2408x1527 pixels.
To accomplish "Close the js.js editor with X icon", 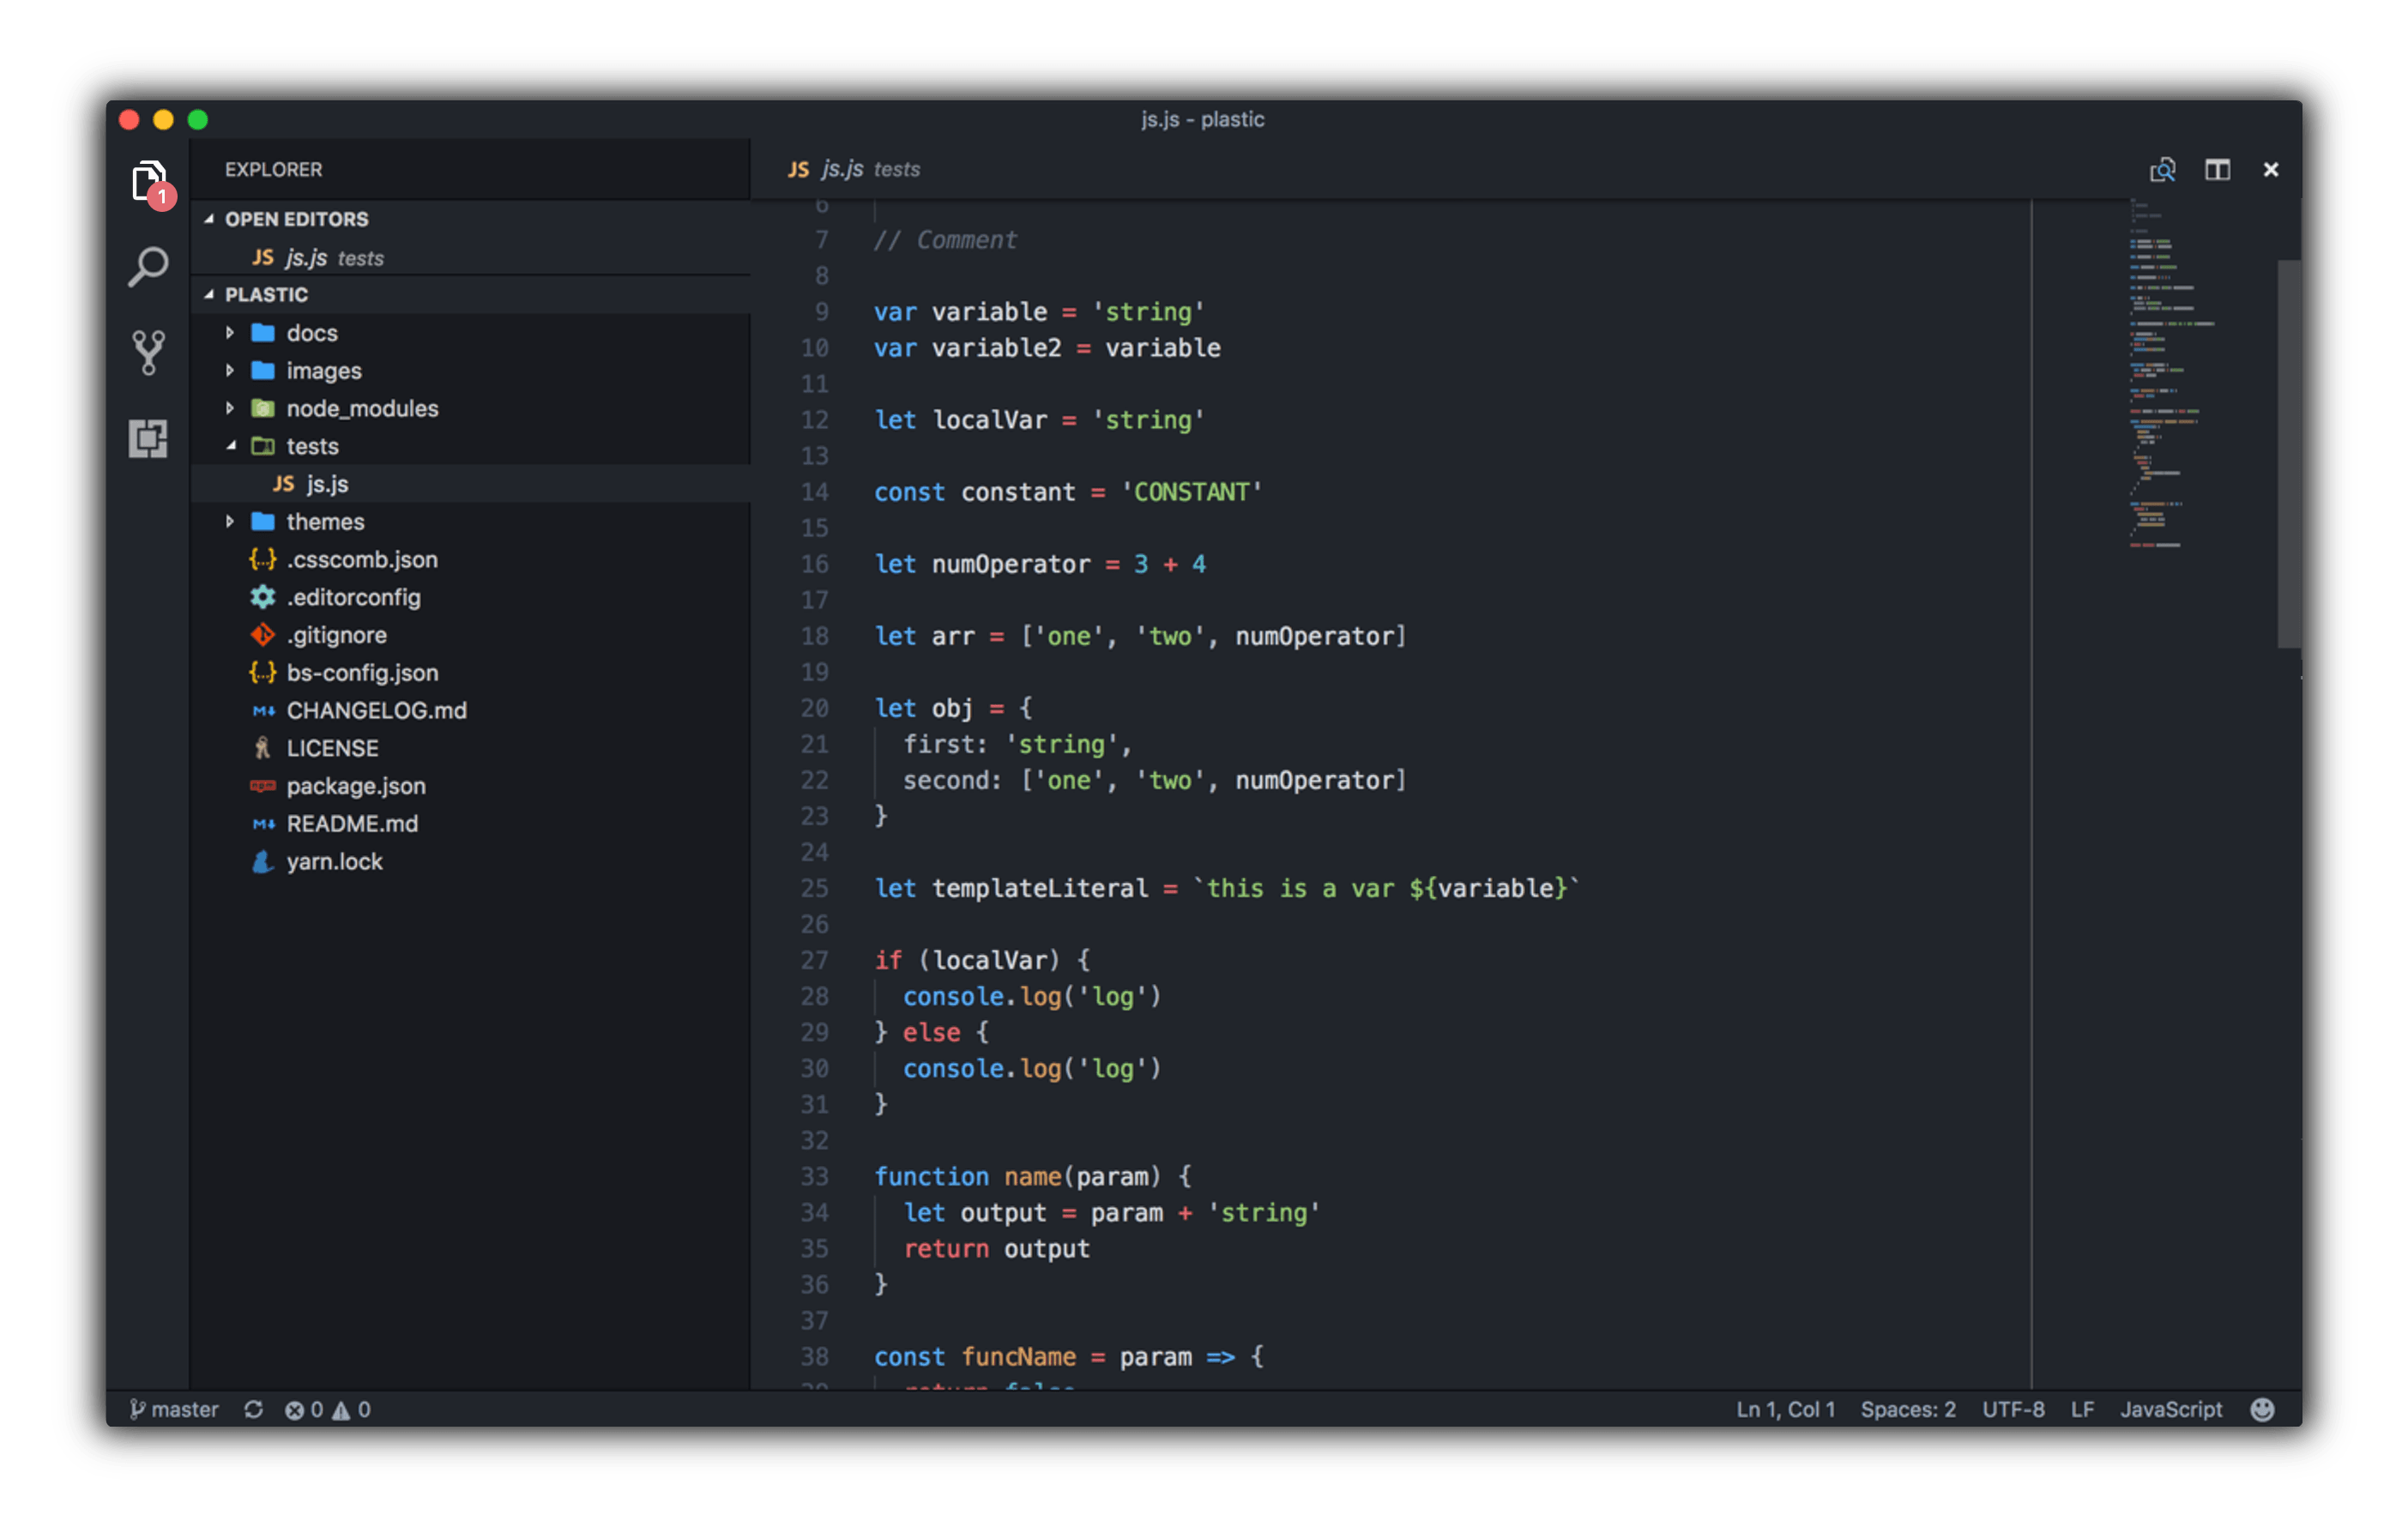I will pyautogui.click(x=2271, y=170).
